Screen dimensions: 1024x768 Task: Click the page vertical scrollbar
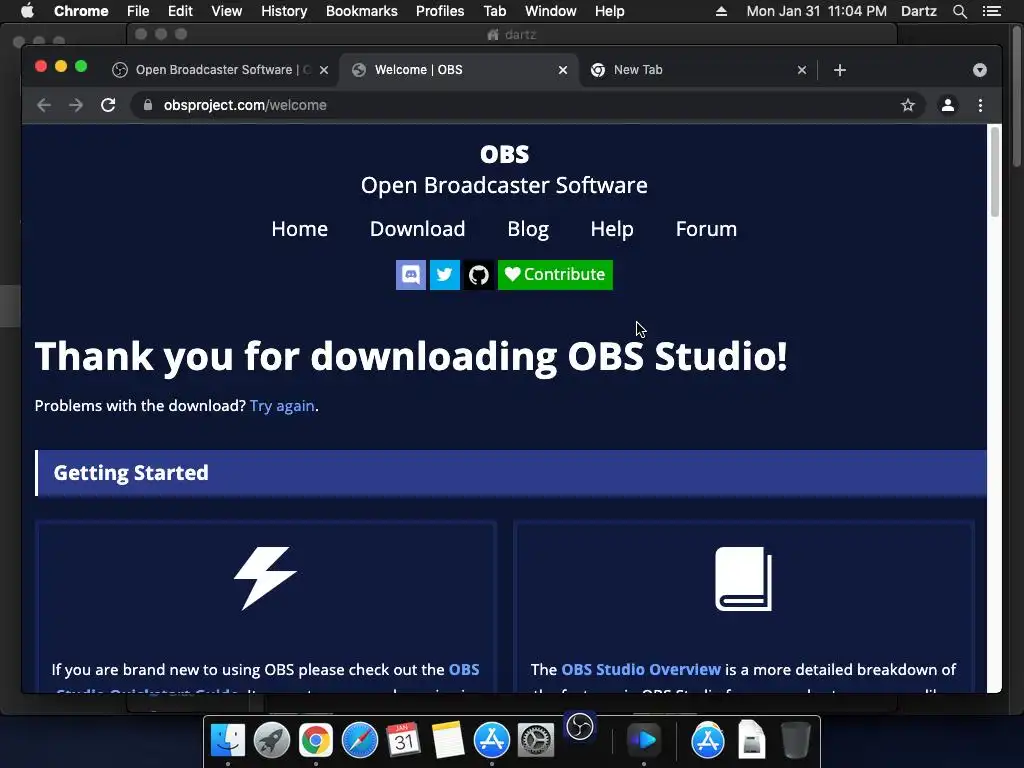click(x=995, y=171)
